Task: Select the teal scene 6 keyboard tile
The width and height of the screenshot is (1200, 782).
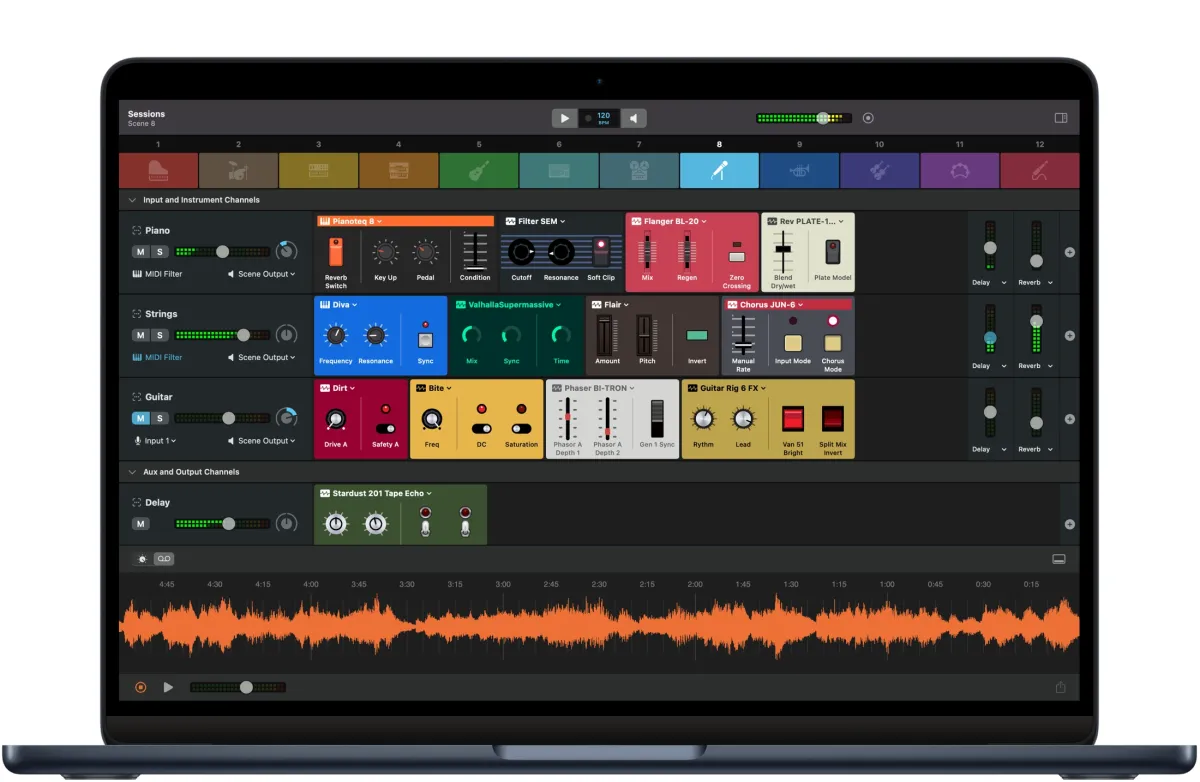Action: coord(559,170)
